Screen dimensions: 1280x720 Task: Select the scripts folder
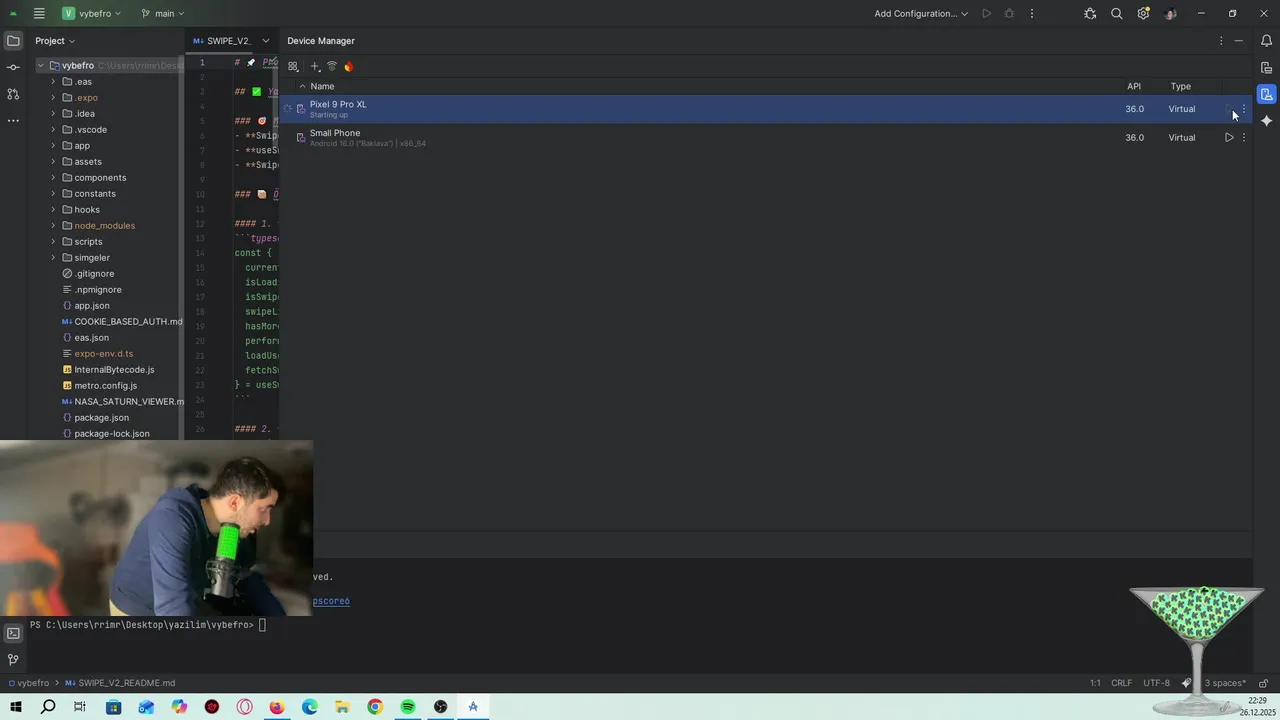tap(88, 242)
